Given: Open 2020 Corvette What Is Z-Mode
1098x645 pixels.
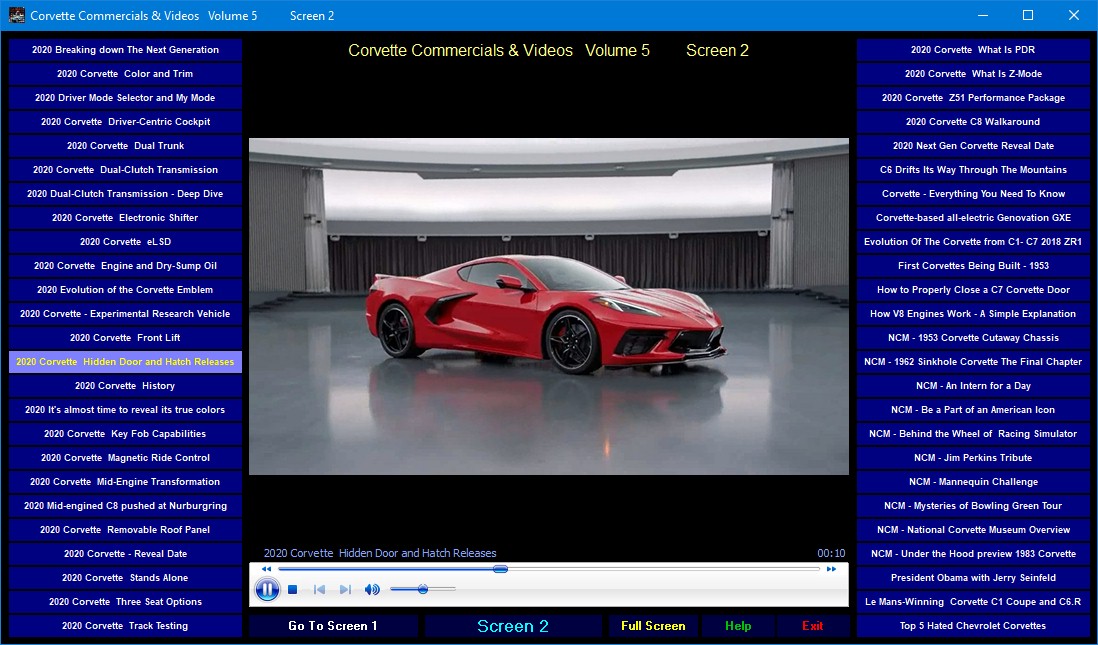Looking at the screenshot, I should (x=973, y=74).
